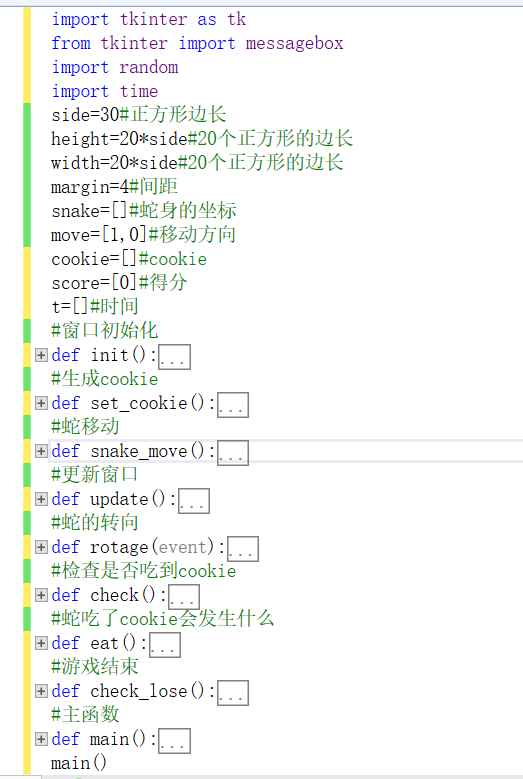
Task: Open ellipsis box after eat()
Action: click(x=164, y=645)
